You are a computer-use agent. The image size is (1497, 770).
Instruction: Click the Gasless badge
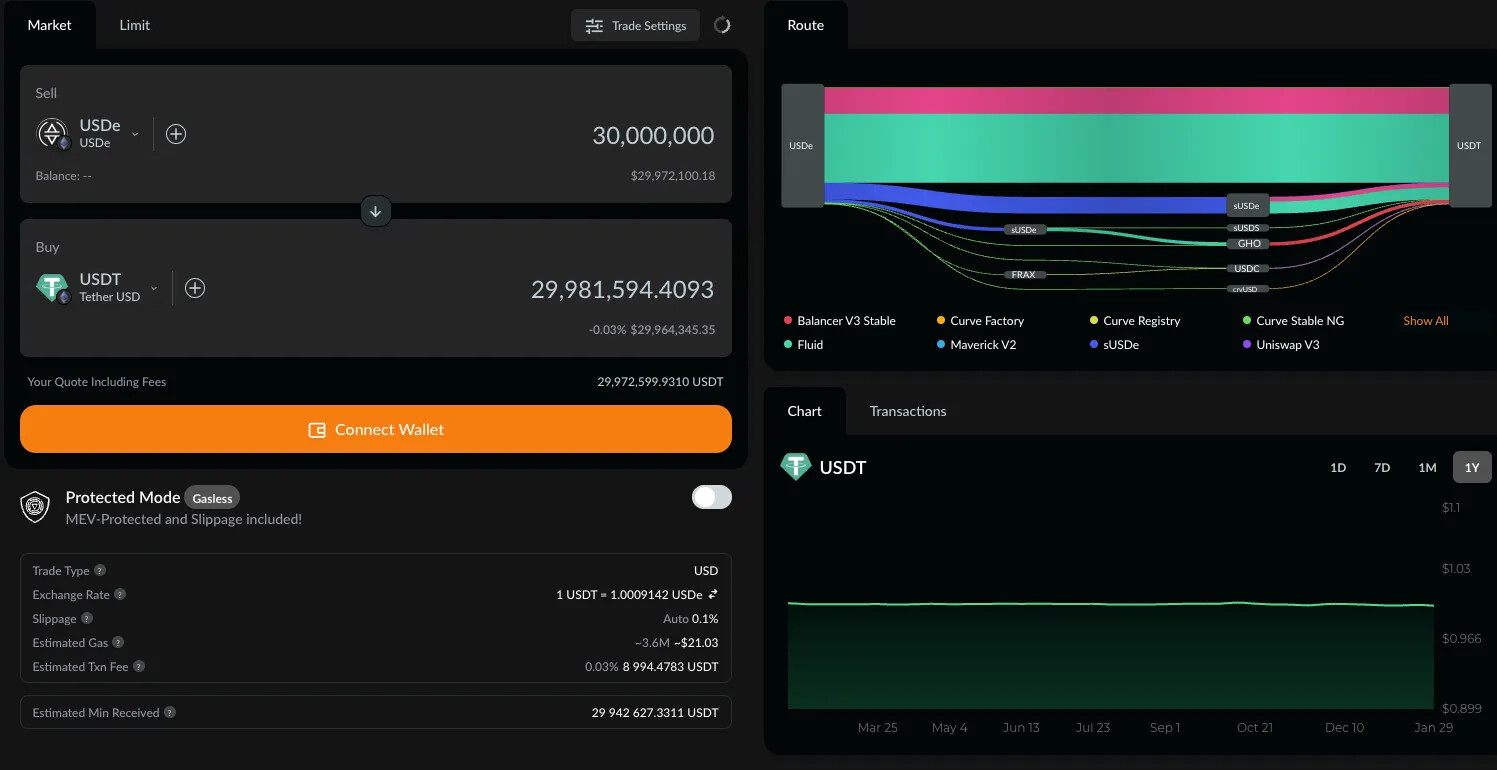coord(212,498)
